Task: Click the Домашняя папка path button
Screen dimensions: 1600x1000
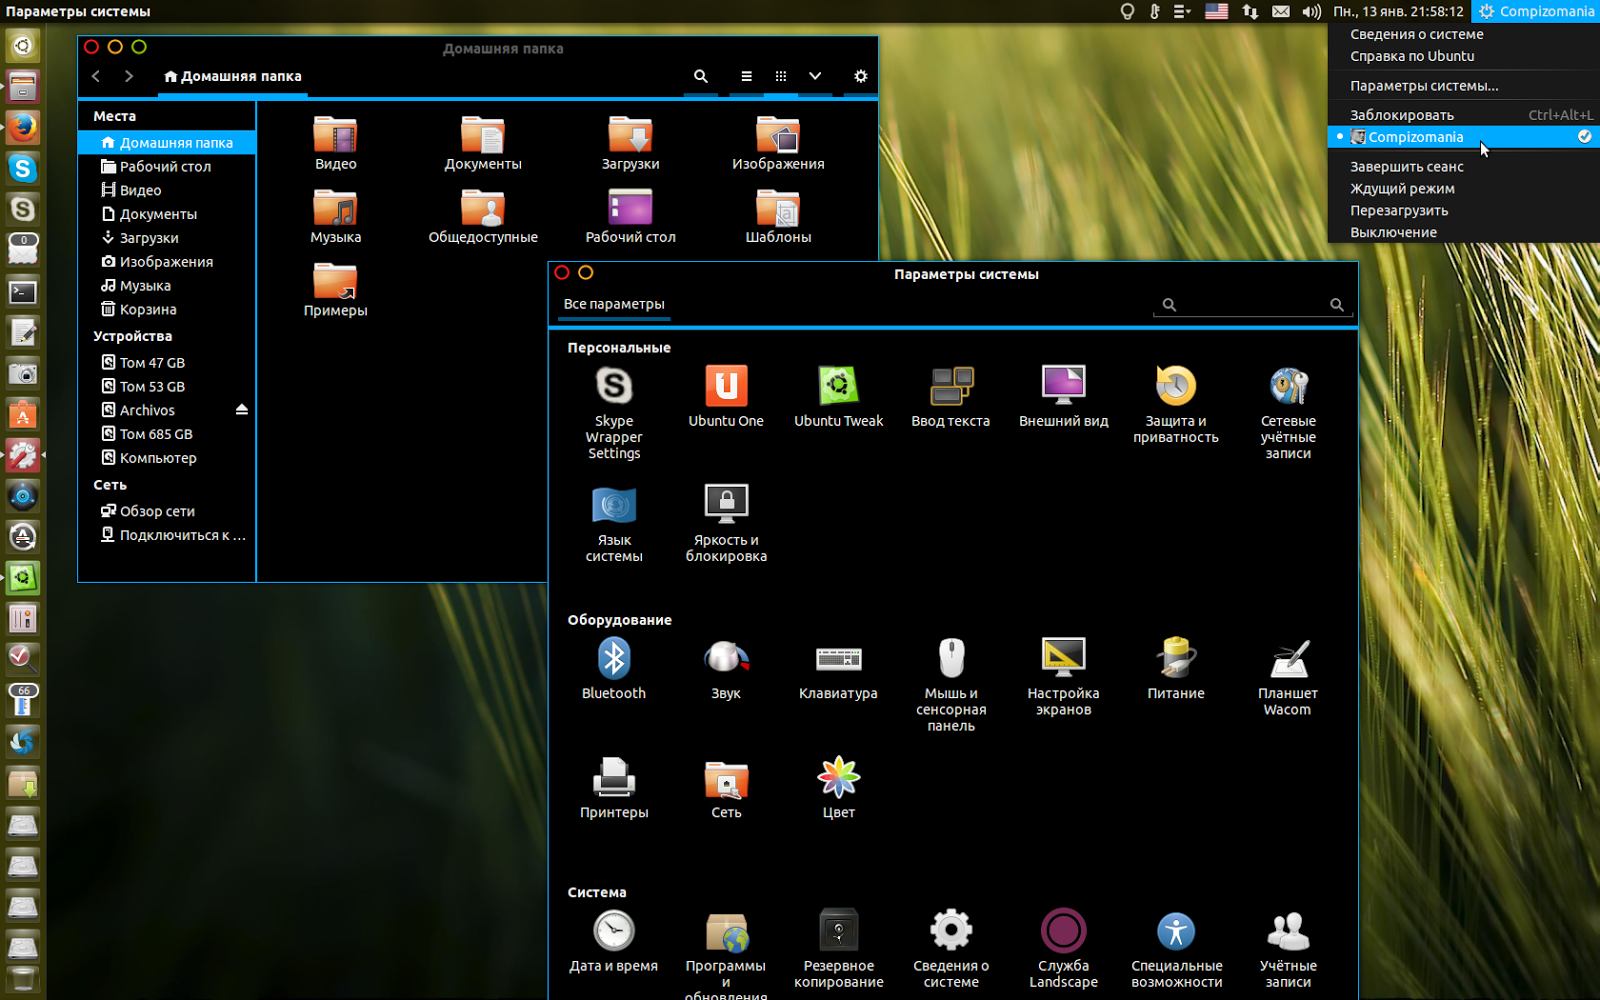Action: (x=233, y=76)
